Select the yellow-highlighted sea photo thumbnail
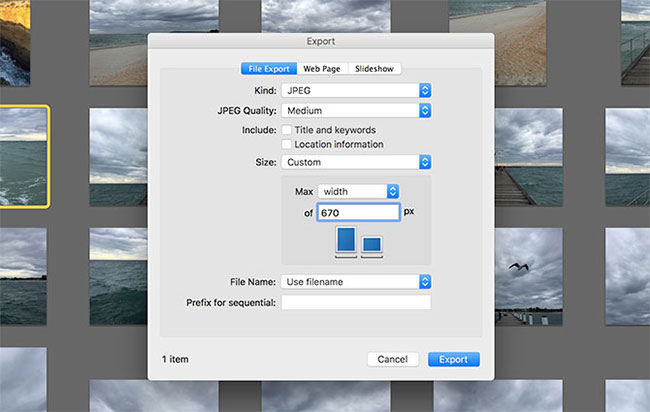 pyautogui.click(x=24, y=156)
